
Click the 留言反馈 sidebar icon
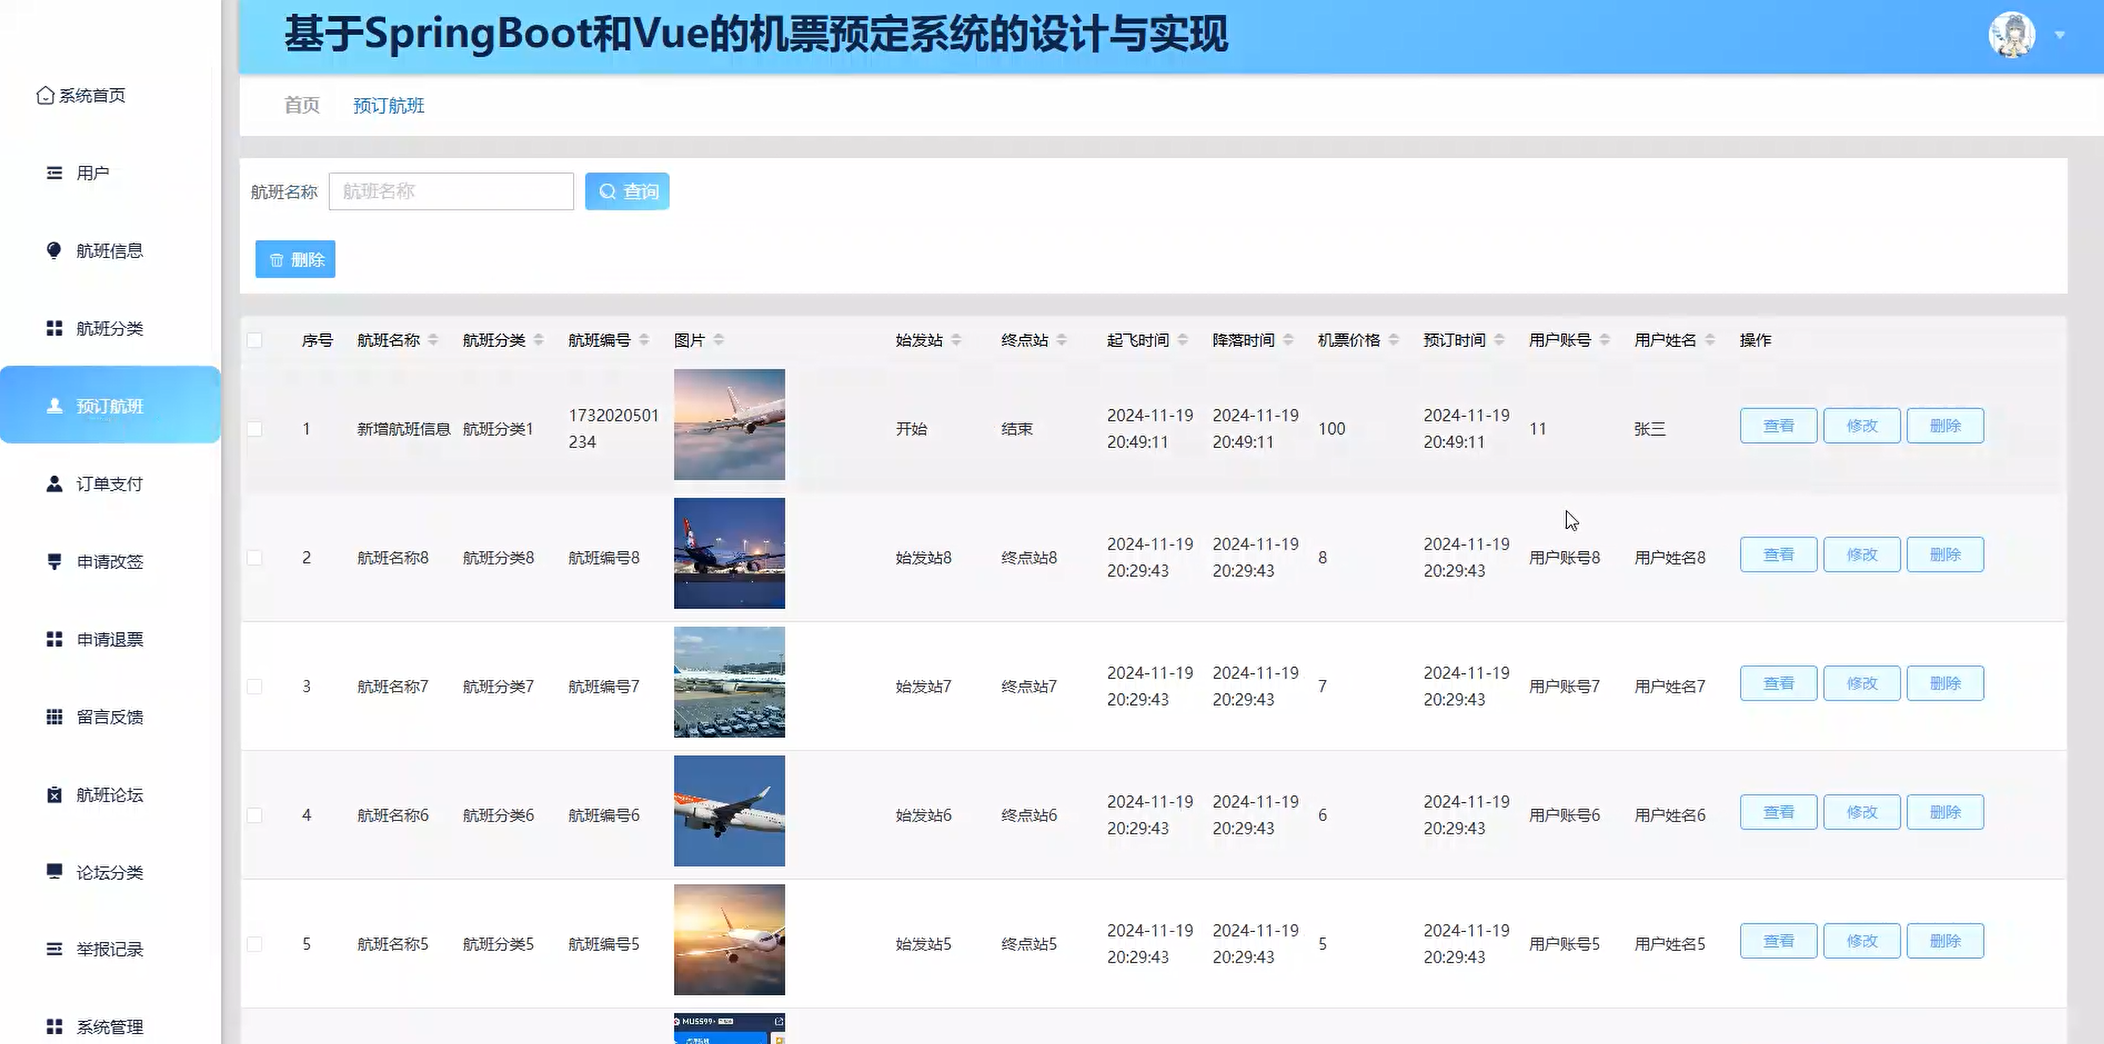53,716
